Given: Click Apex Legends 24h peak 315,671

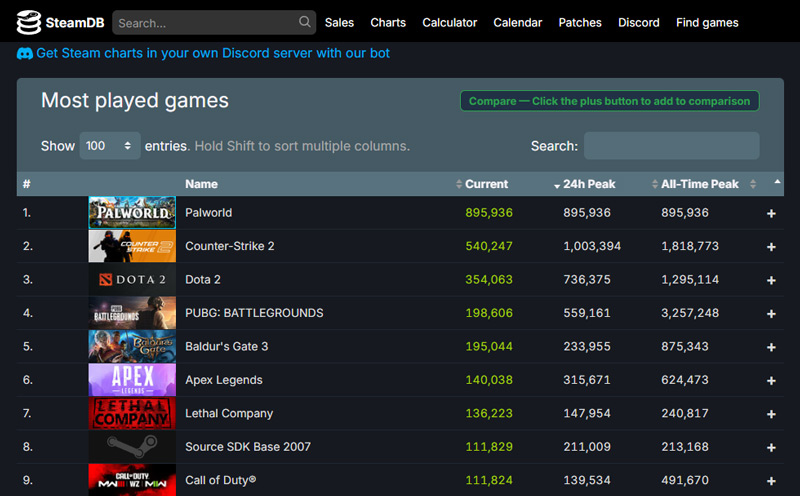Looking at the screenshot, I should click(587, 380).
